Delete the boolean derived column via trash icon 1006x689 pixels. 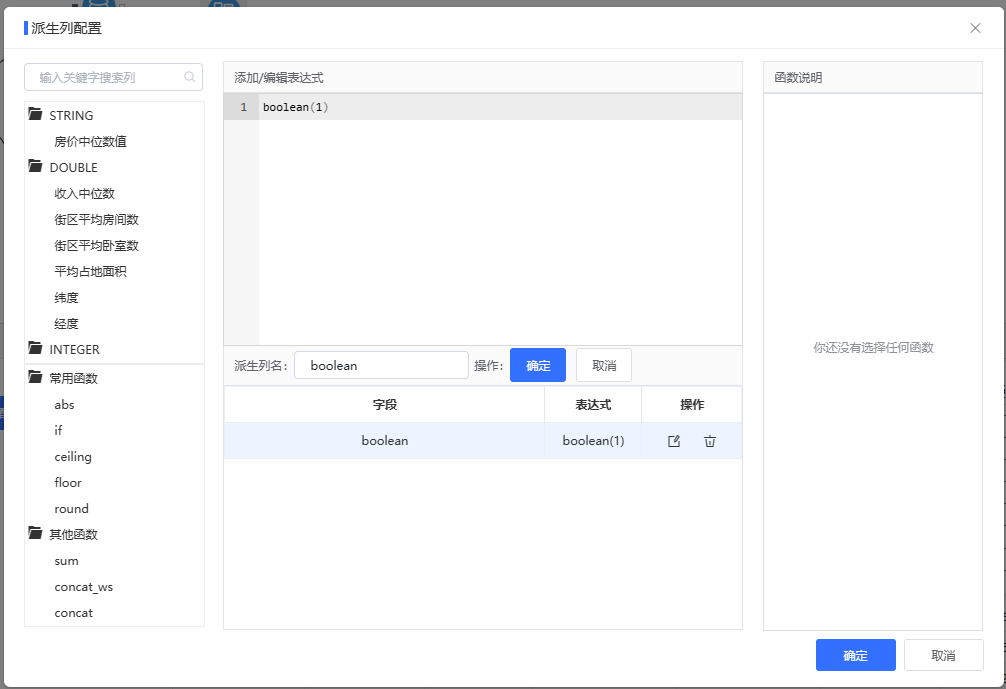(710, 441)
